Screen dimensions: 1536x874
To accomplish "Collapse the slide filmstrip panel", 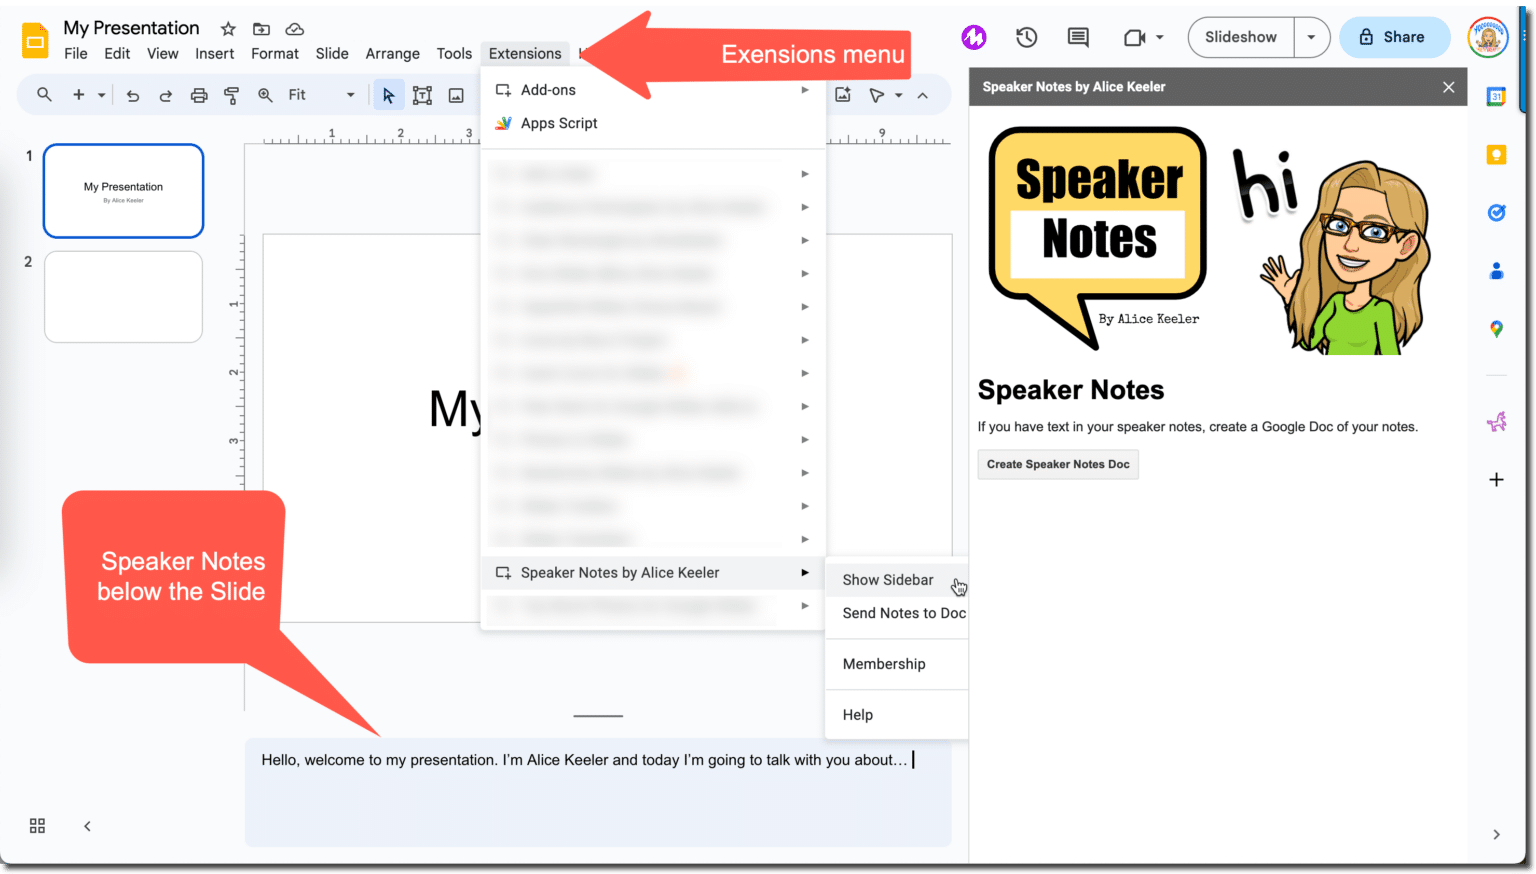I will tap(87, 826).
